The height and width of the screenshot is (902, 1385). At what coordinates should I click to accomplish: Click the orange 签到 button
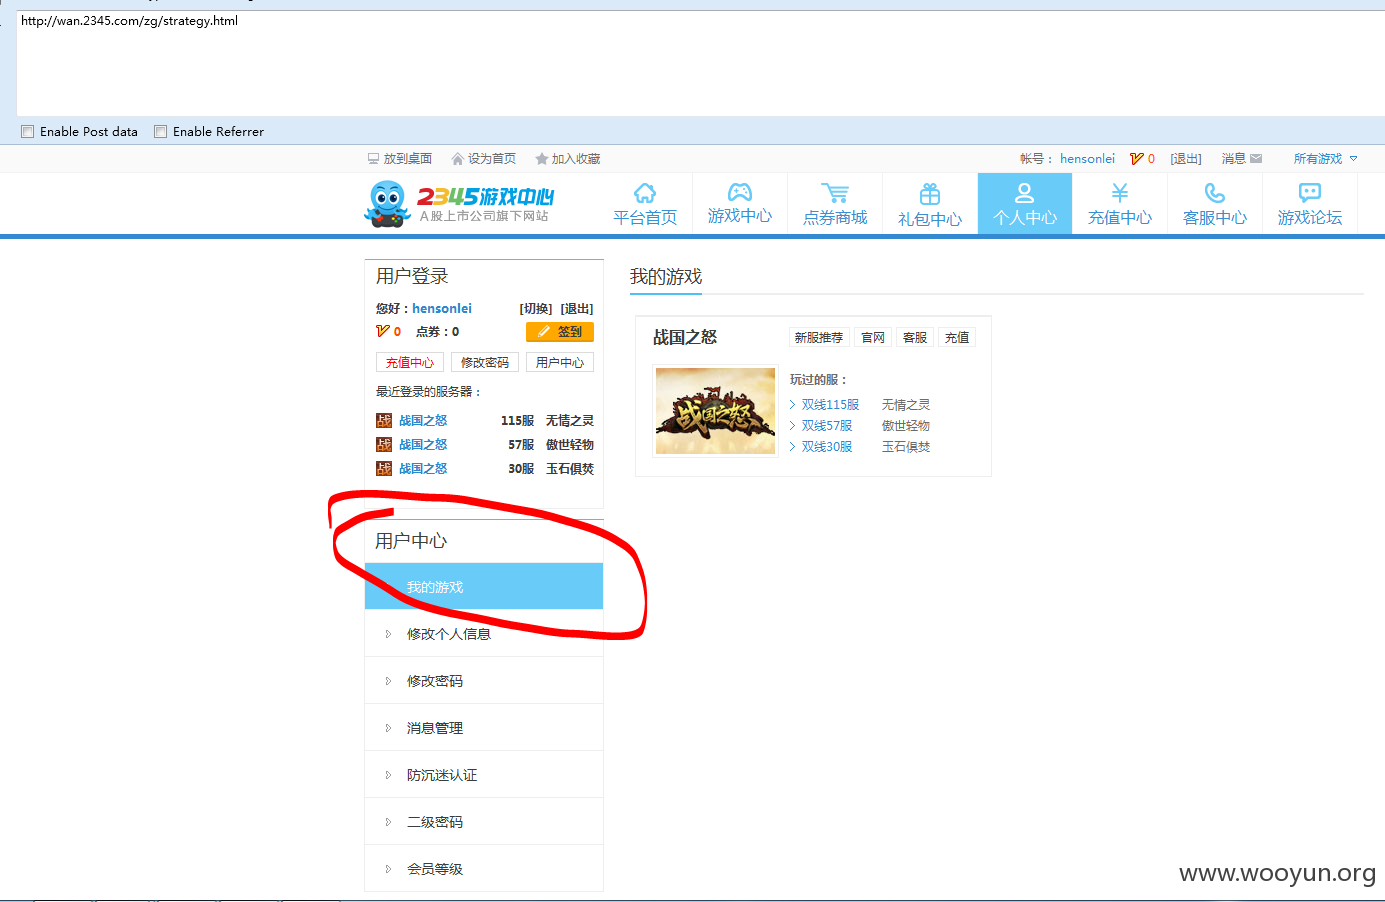pos(560,332)
